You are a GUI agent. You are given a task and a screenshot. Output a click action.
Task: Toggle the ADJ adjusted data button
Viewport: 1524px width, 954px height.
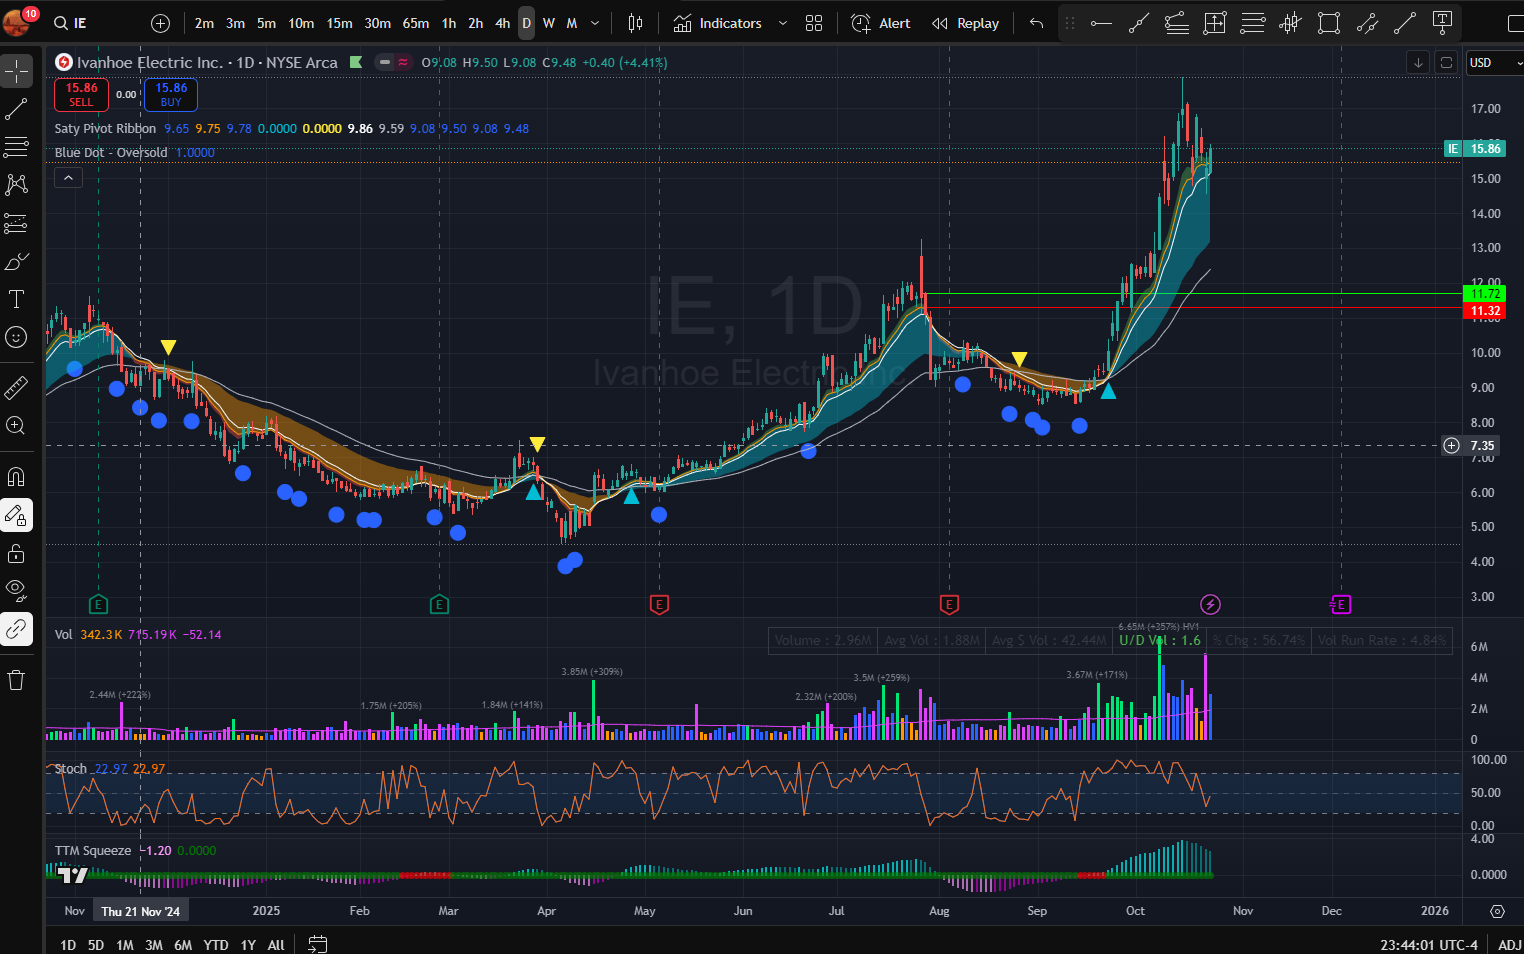click(x=1509, y=944)
